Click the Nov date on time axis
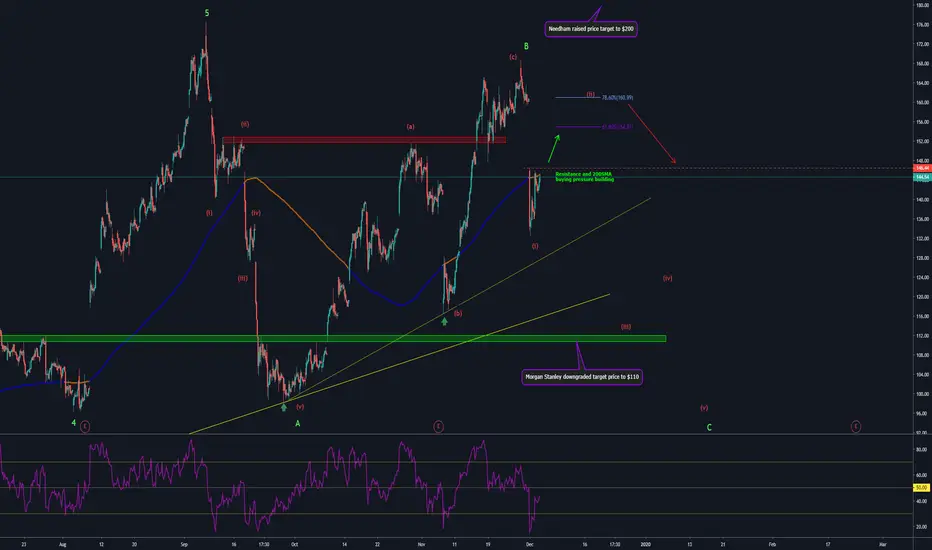The image size is (932, 550). coord(421,544)
